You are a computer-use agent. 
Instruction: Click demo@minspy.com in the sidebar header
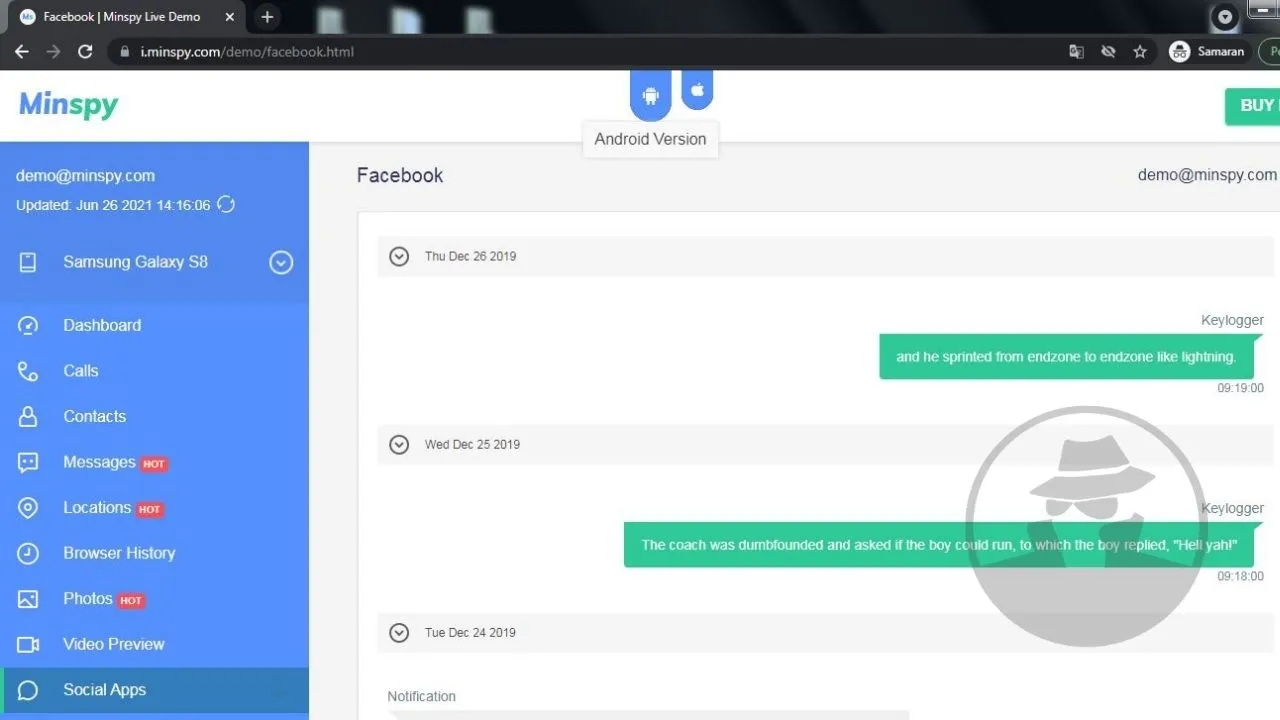[x=85, y=176]
